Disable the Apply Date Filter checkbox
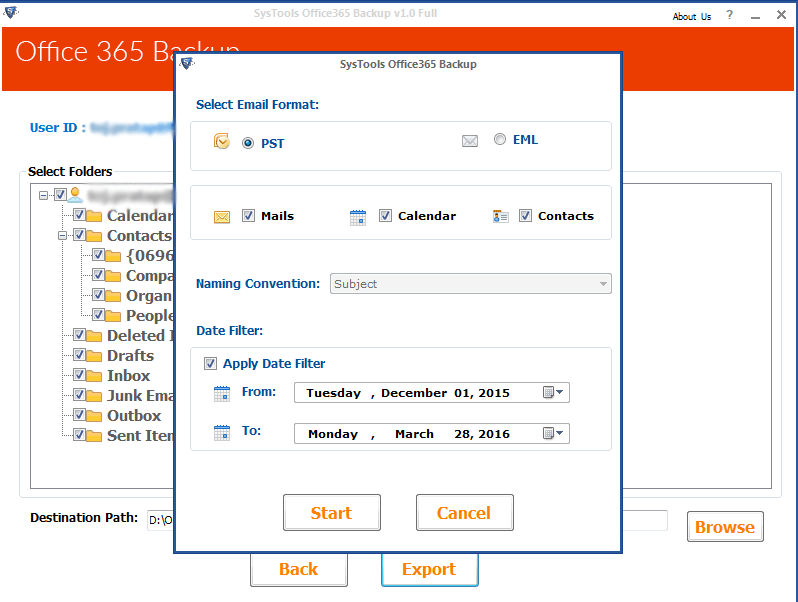The image size is (798, 602). click(x=211, y=364)
